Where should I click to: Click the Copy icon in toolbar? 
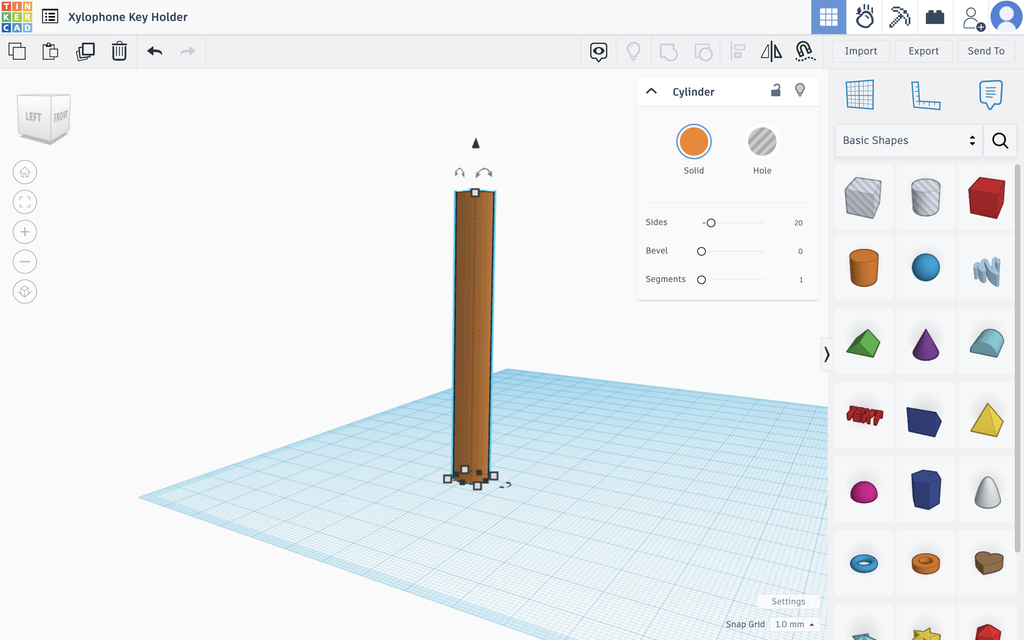17,51
